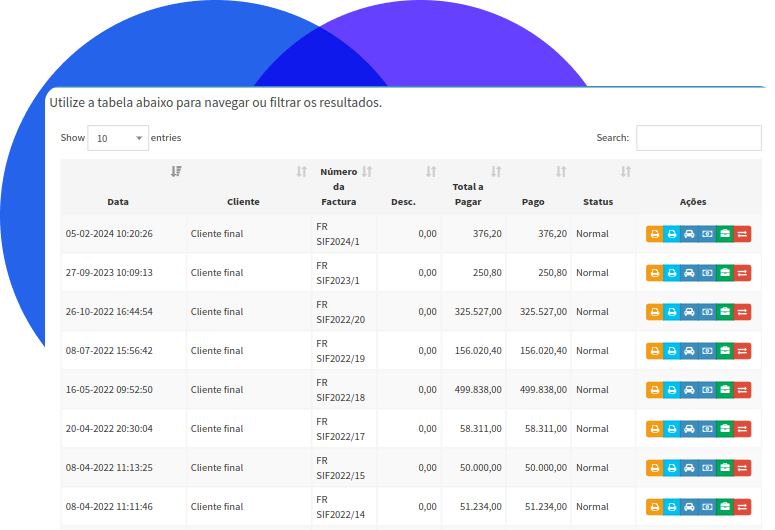Click money banknote icon for SIF2023/1
Image resolution: width=775 pixels, height=530 pixels.
tap(707, 273)
